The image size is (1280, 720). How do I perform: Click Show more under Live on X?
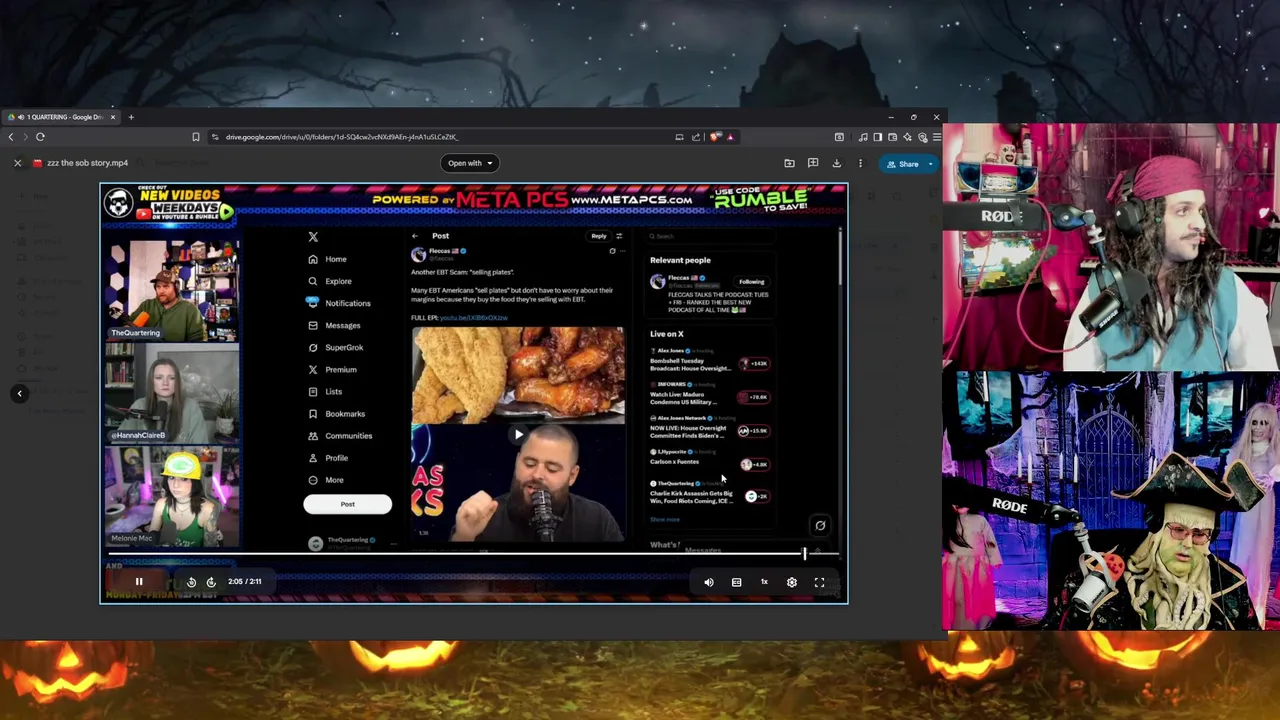[665, 519]
